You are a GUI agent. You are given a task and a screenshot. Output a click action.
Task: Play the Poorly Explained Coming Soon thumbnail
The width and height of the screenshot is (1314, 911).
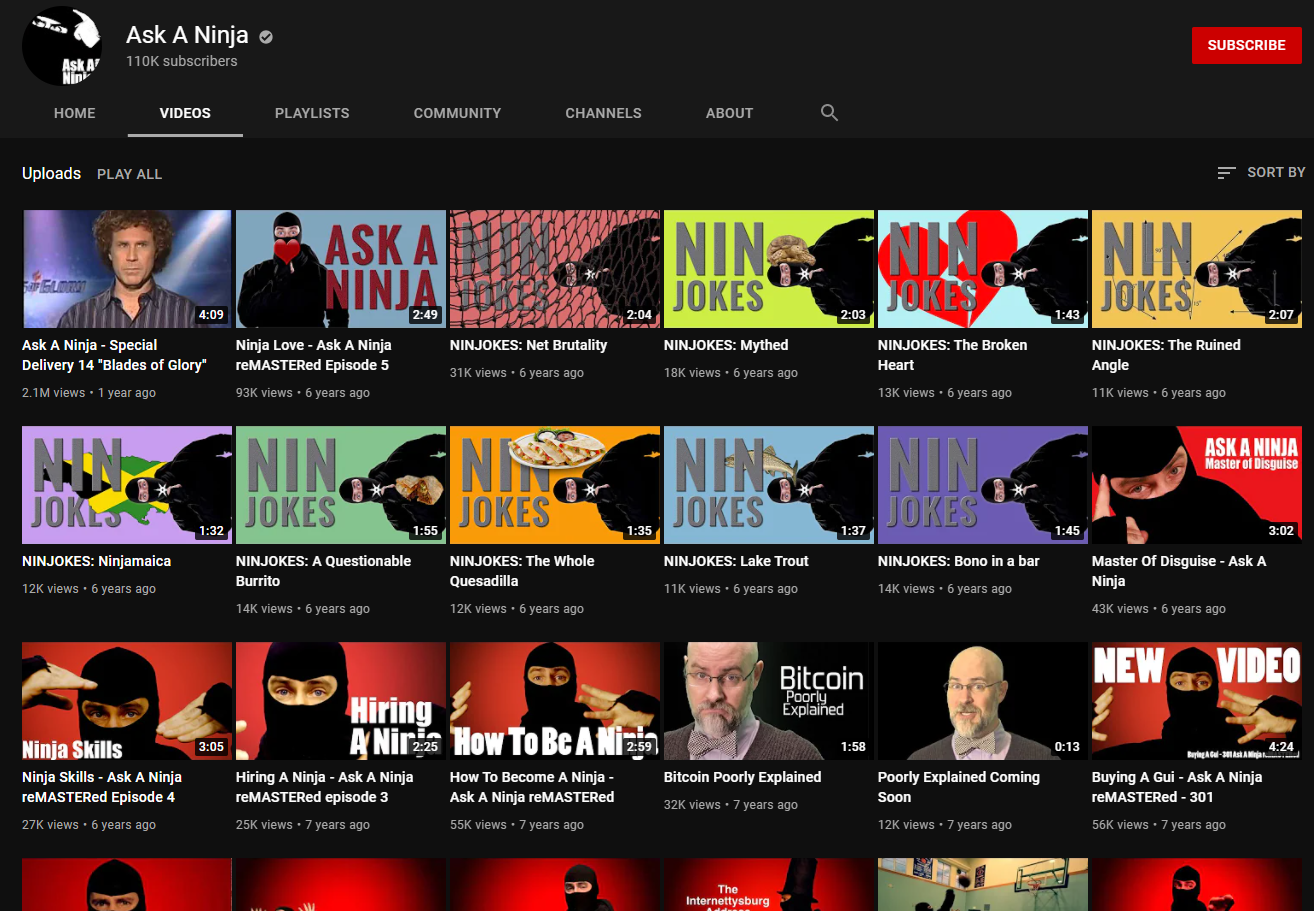[983, 701]
